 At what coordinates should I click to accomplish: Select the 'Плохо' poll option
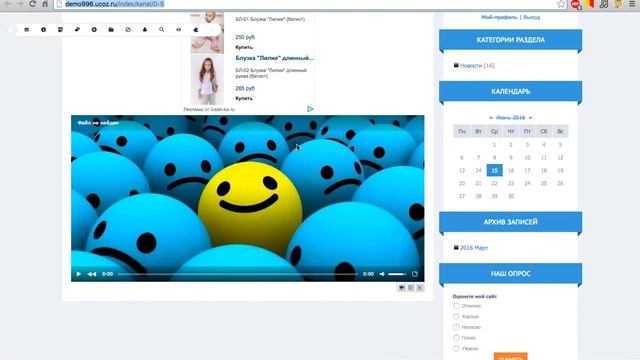click(x=456, y=338)
